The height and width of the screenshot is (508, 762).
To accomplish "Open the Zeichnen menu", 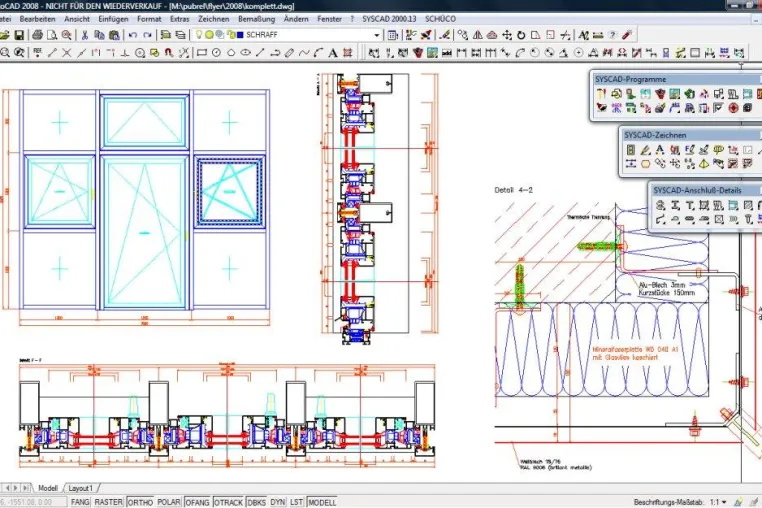I will [x=213, y=19].
